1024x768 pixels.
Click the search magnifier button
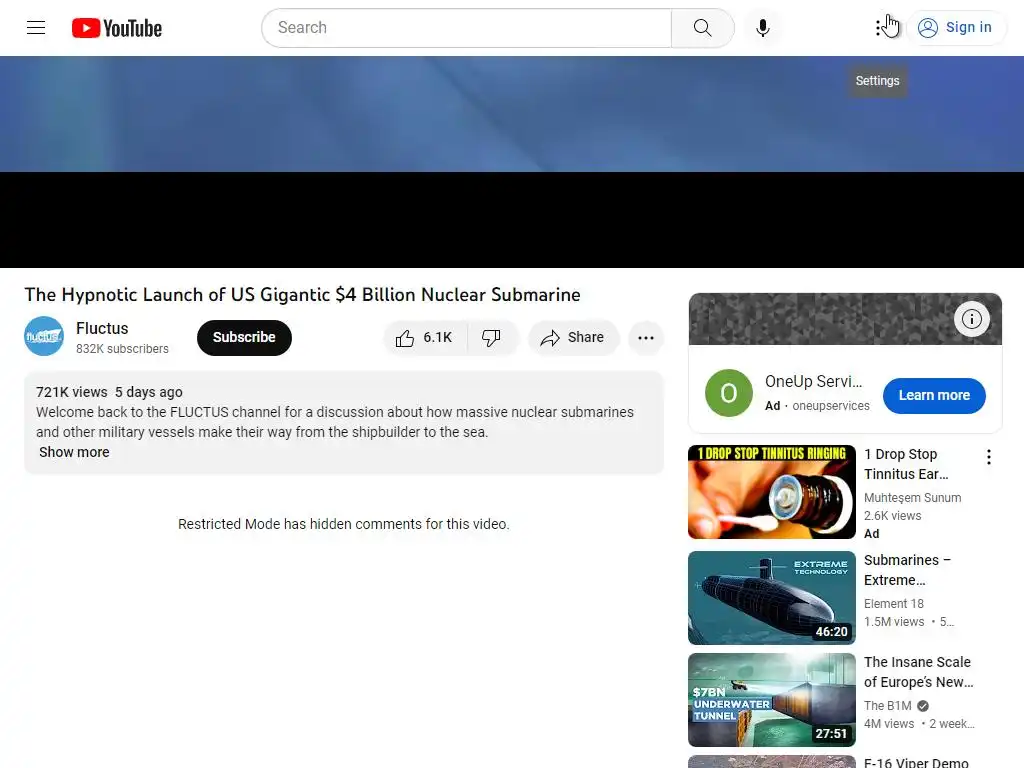click(x=703, y=27)
